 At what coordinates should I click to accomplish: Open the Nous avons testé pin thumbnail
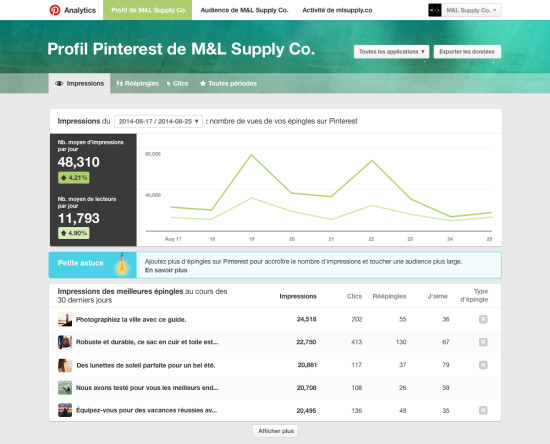65,388
